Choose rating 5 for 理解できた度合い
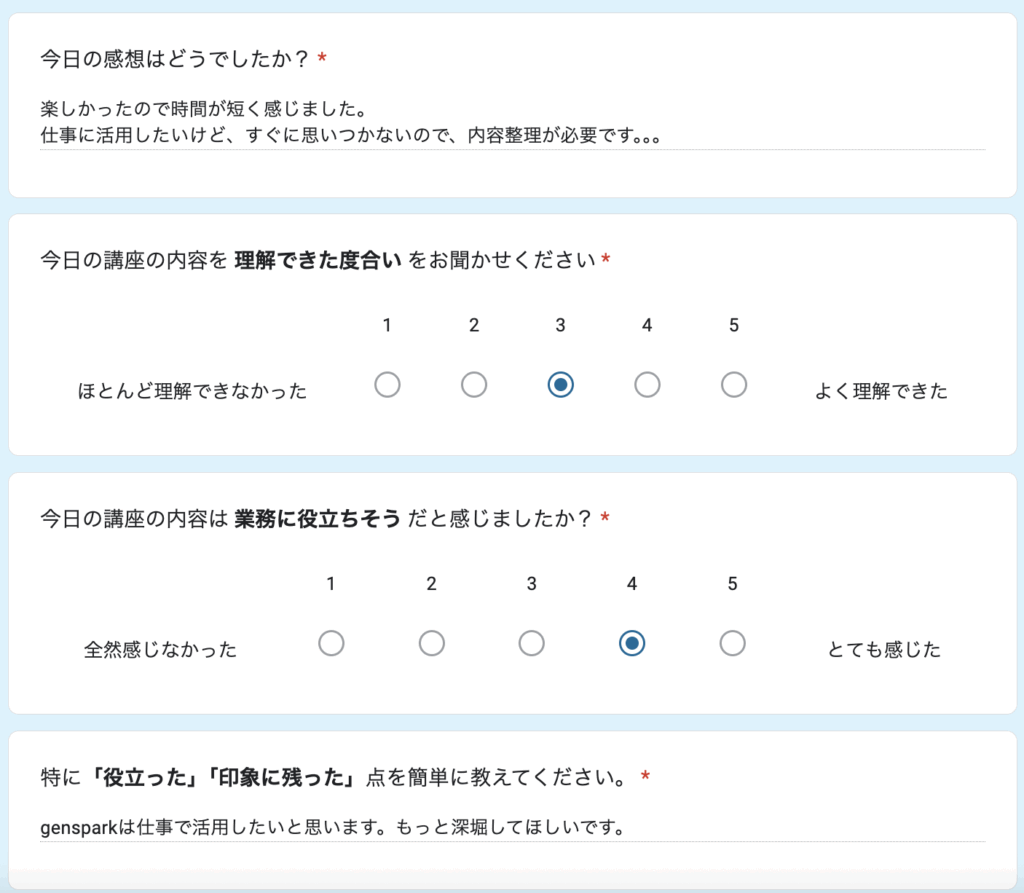Screen dimensions: 1024x893 tap(734, 385)
